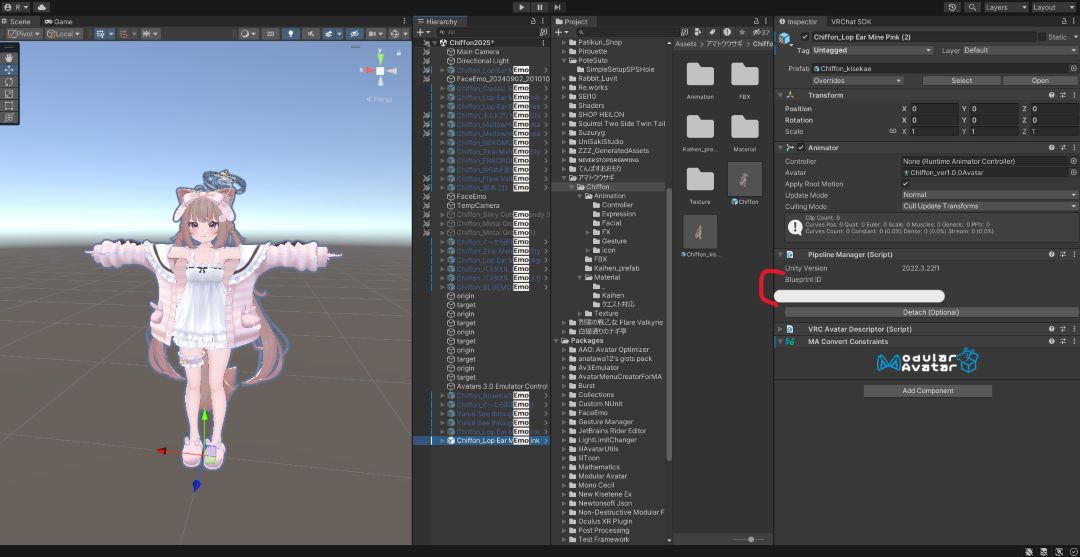Click the Add Component button
1080x557 pixels.
point(928,391)
